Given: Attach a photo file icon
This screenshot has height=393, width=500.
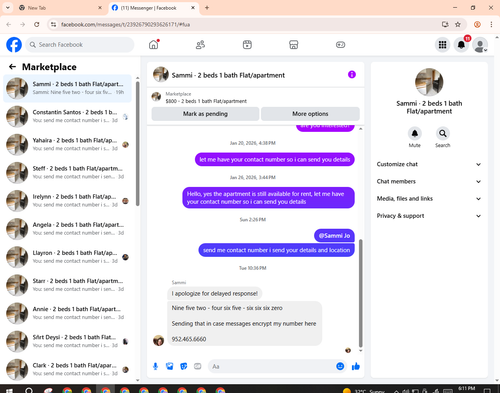Looking at the screenshot, I should click(x=170, y=366).
